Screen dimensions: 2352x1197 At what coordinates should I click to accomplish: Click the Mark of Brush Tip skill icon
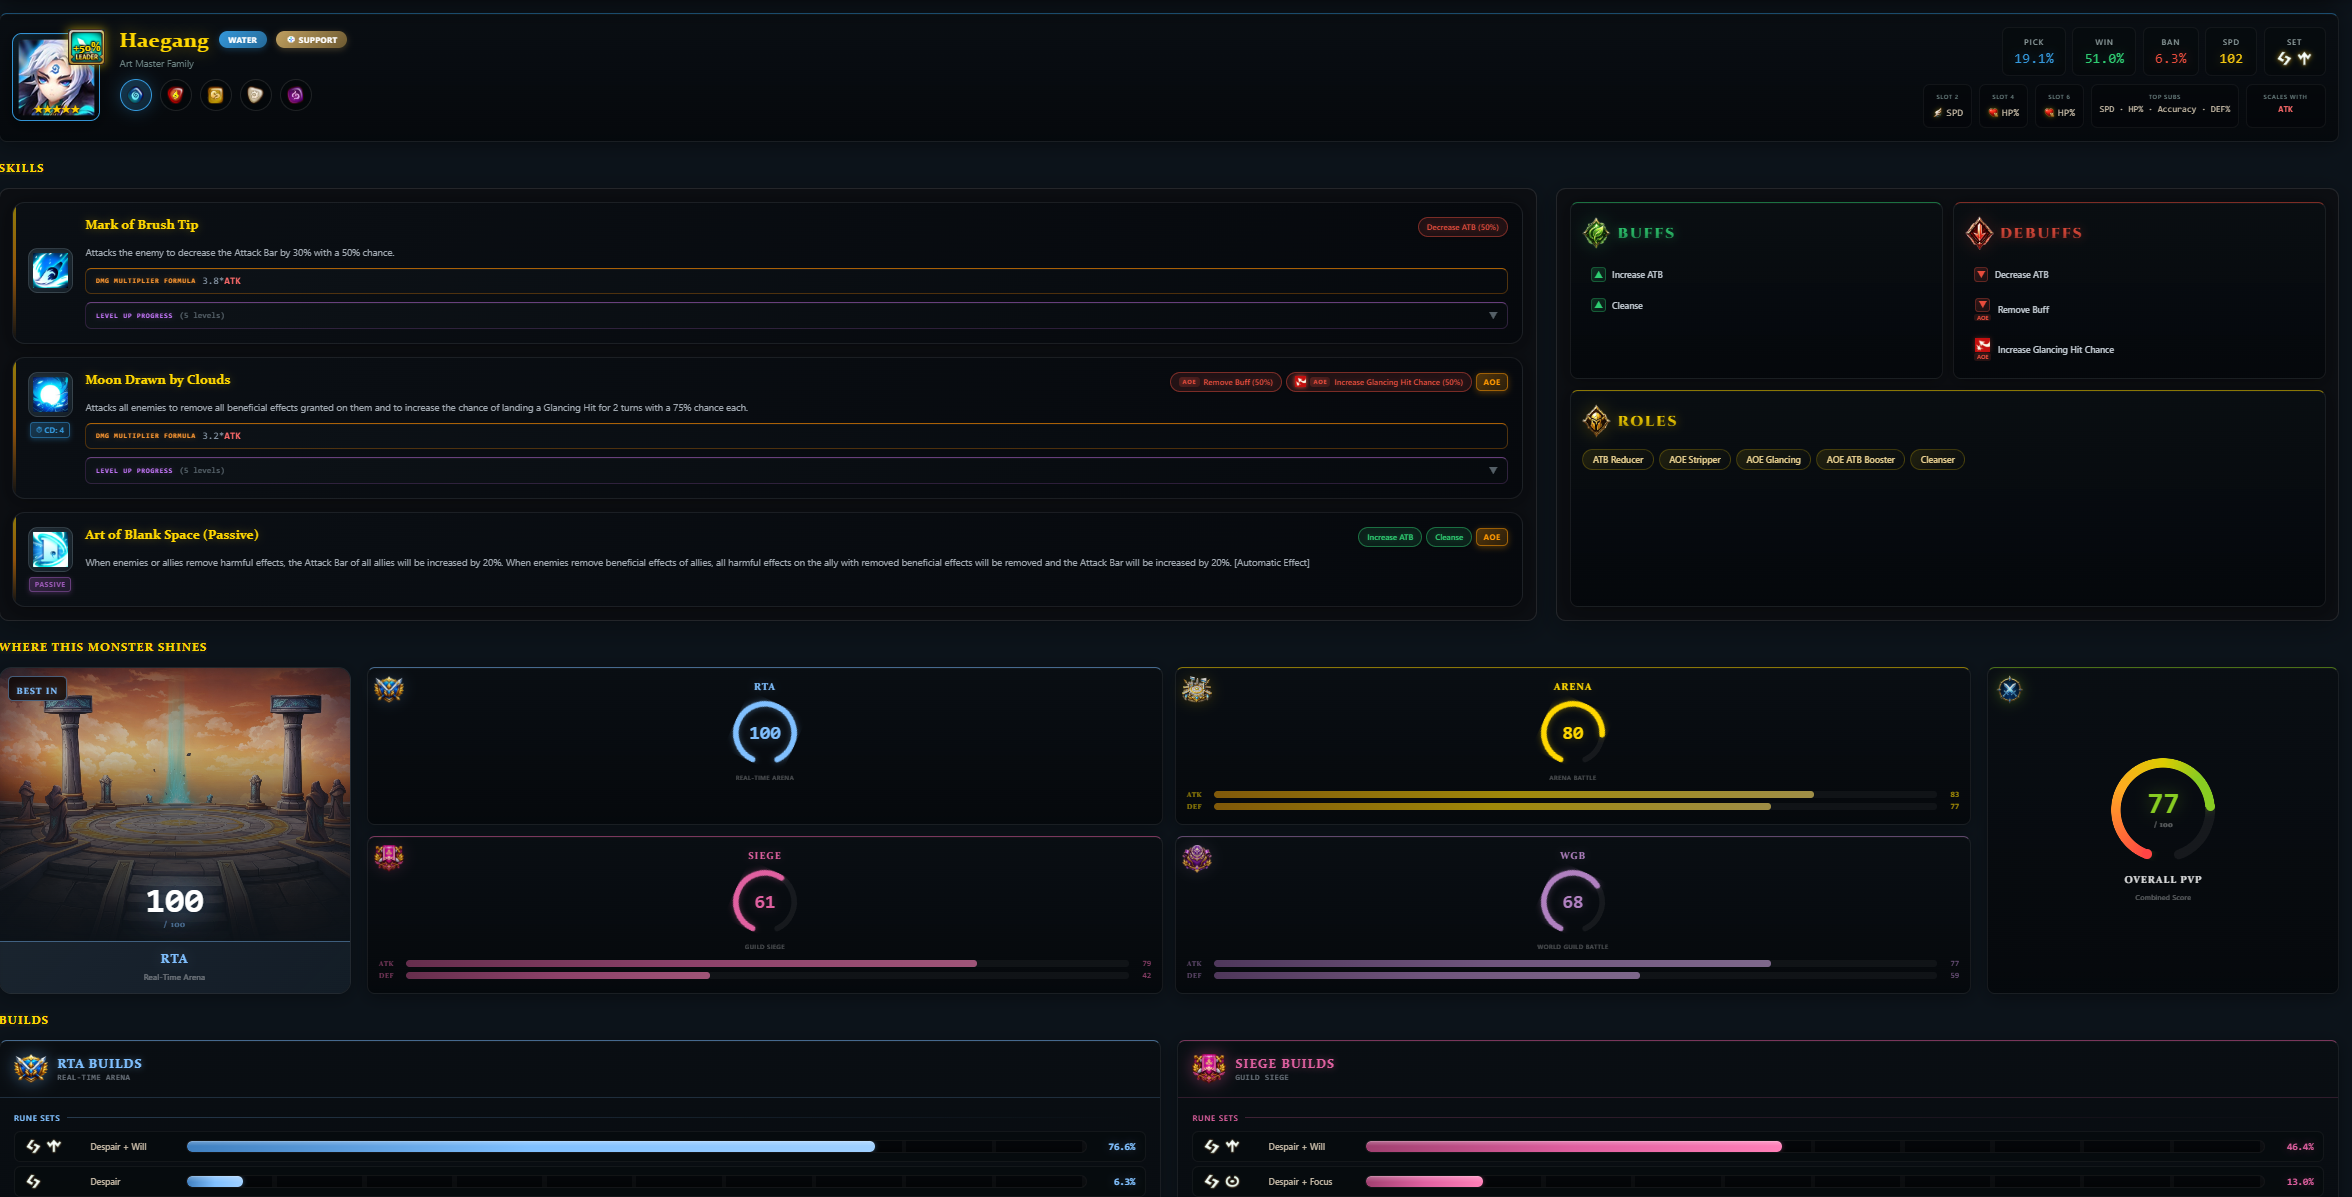click(50, 270)
